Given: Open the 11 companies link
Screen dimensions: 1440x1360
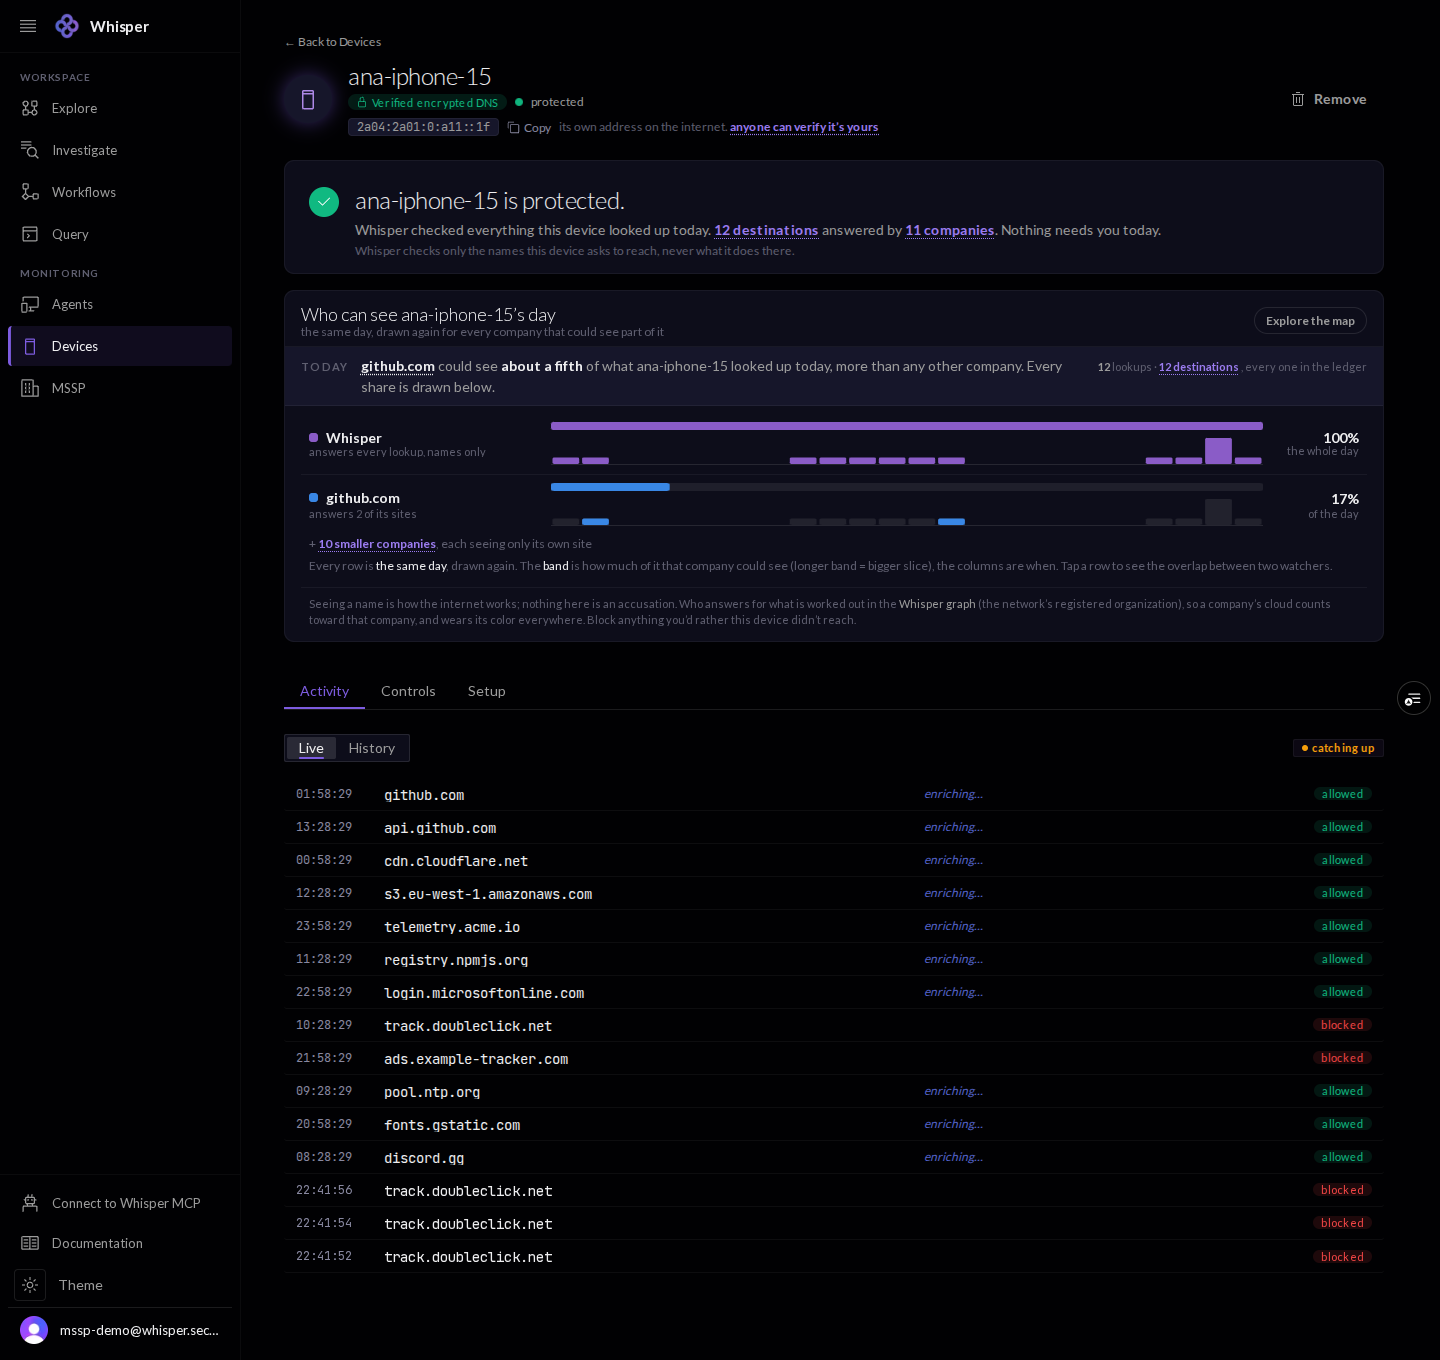Looking at the screenshot, I should (x=950, y=230).
